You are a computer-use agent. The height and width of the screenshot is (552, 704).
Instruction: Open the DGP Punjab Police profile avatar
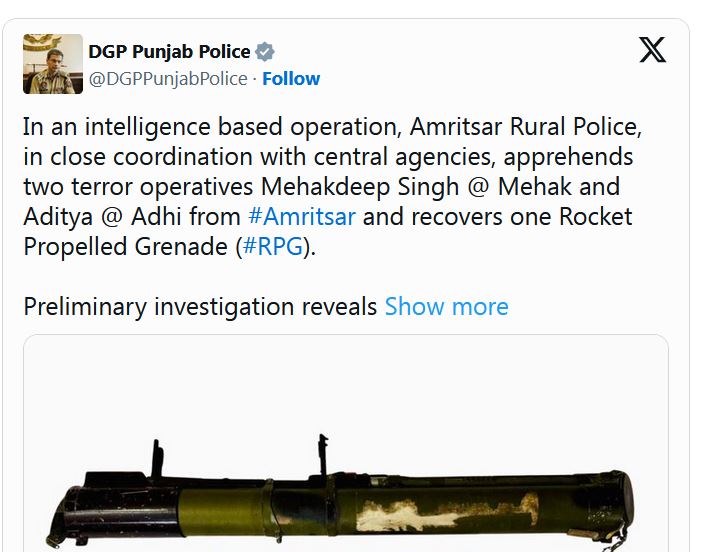(53, 64)
